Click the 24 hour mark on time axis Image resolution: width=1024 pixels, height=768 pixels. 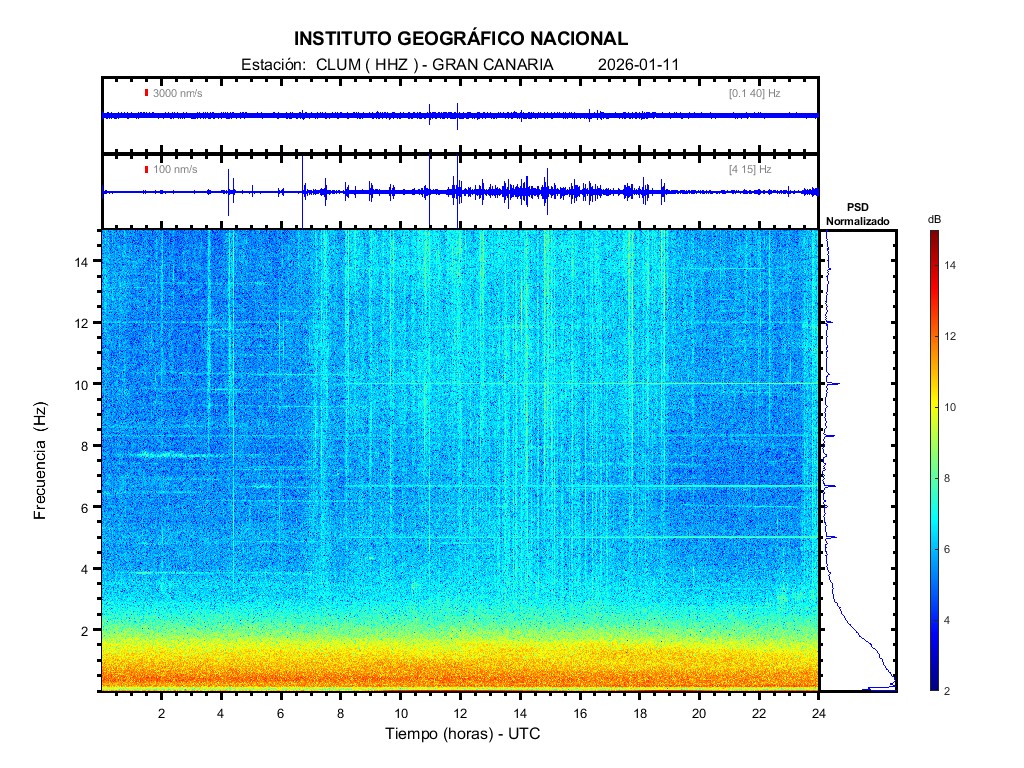[x=819, y=712]
